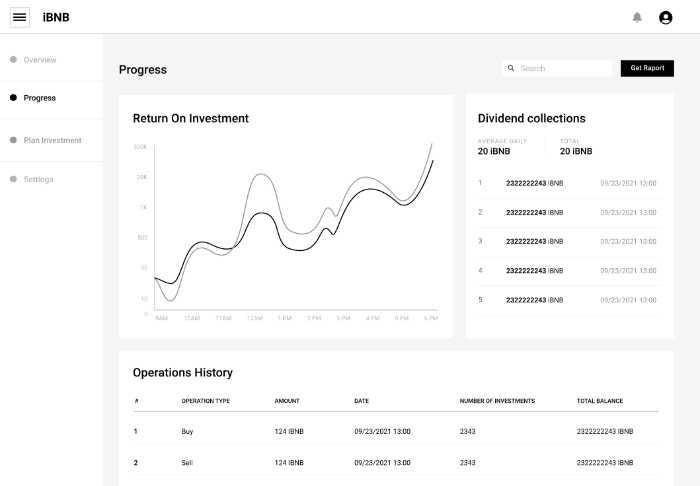Screen dimensions: 700x486
Task: Click the Total Balance column header
Action: point(600,401)
